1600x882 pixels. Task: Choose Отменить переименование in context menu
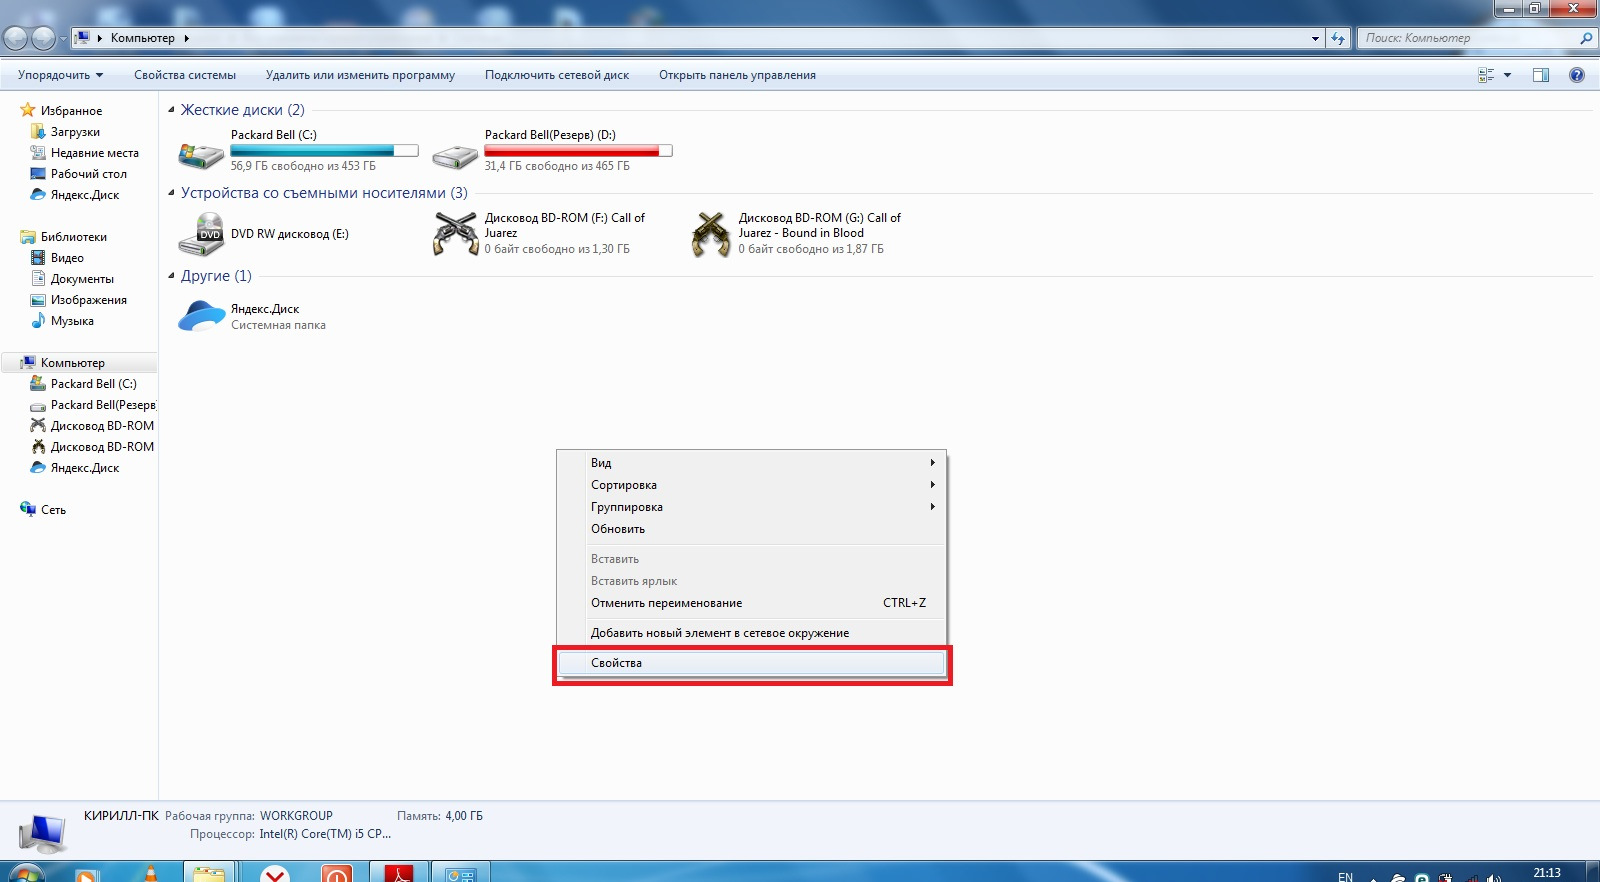point(751,603)
